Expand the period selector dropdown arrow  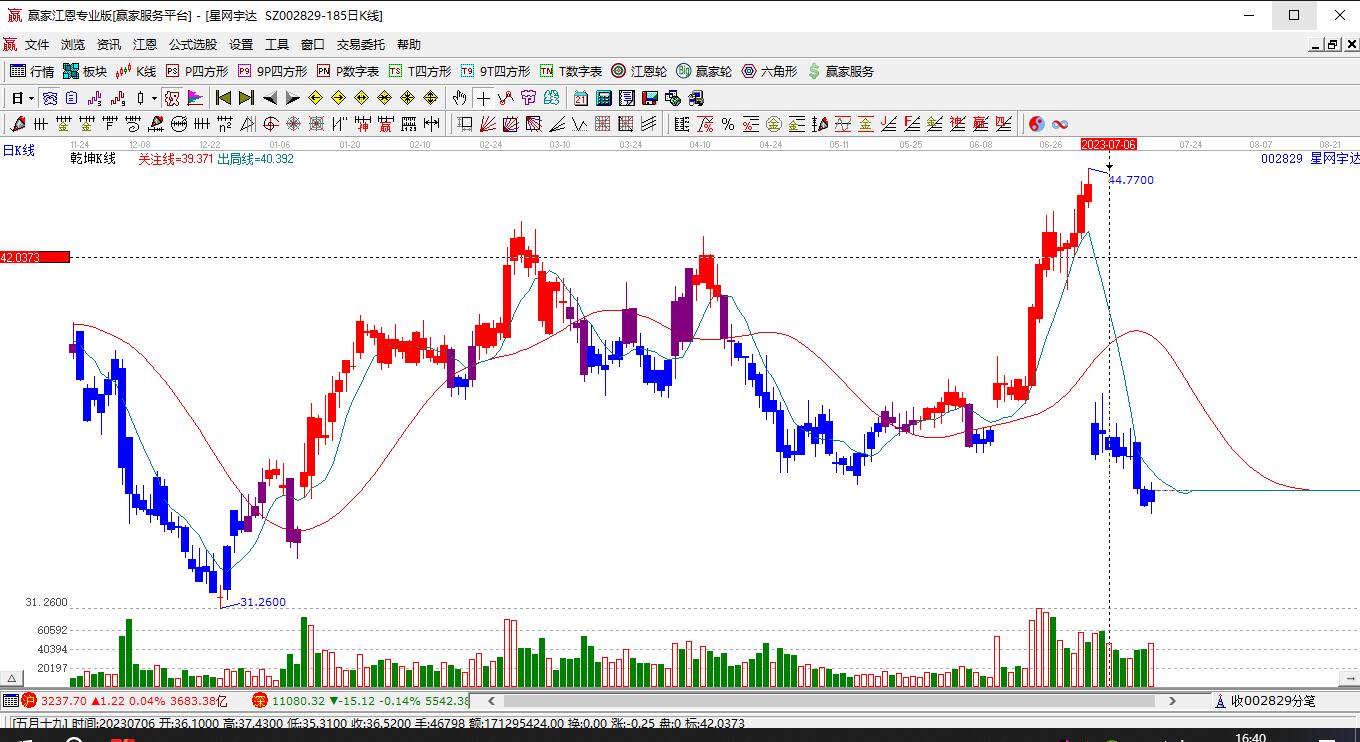tap(32, 98)
